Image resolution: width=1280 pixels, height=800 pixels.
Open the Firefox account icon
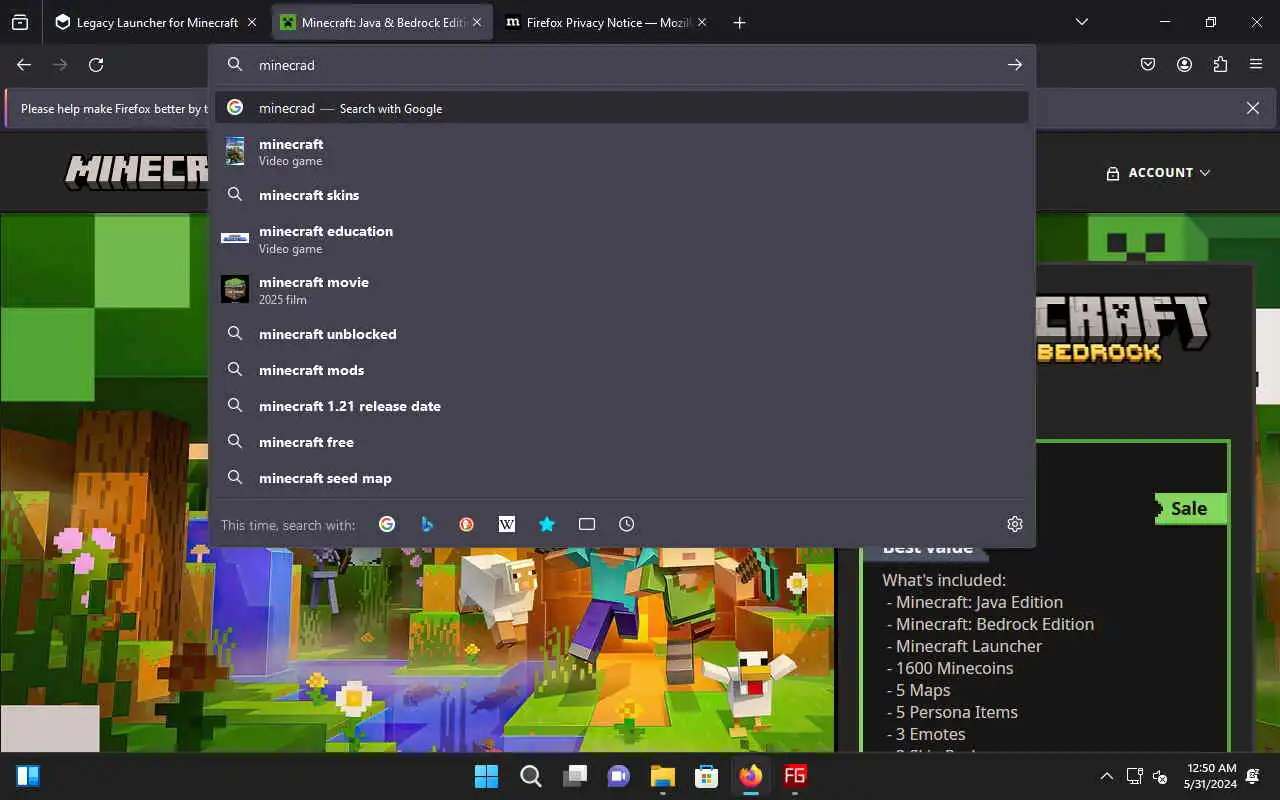pos(1184,64)
